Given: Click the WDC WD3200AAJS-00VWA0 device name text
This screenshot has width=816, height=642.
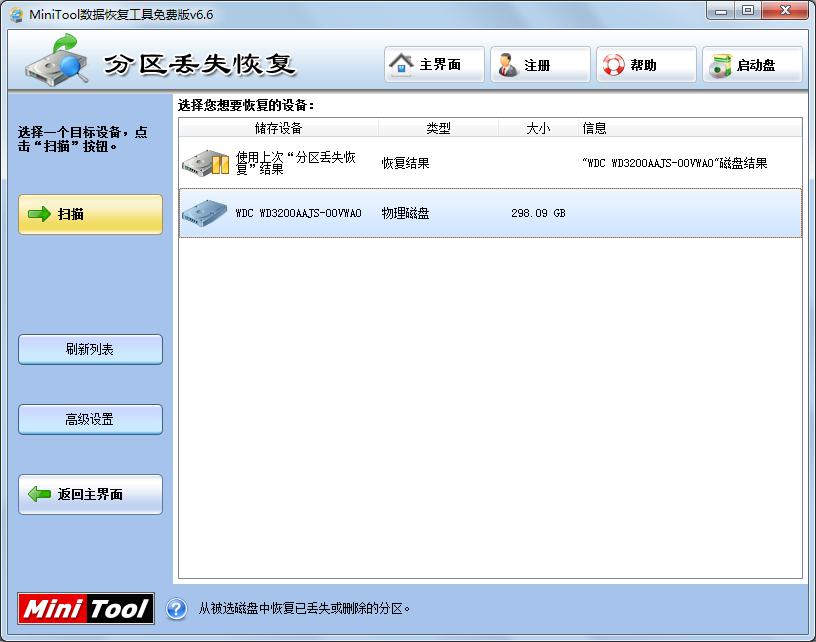Looking at the screenshot, I should 298,213.
